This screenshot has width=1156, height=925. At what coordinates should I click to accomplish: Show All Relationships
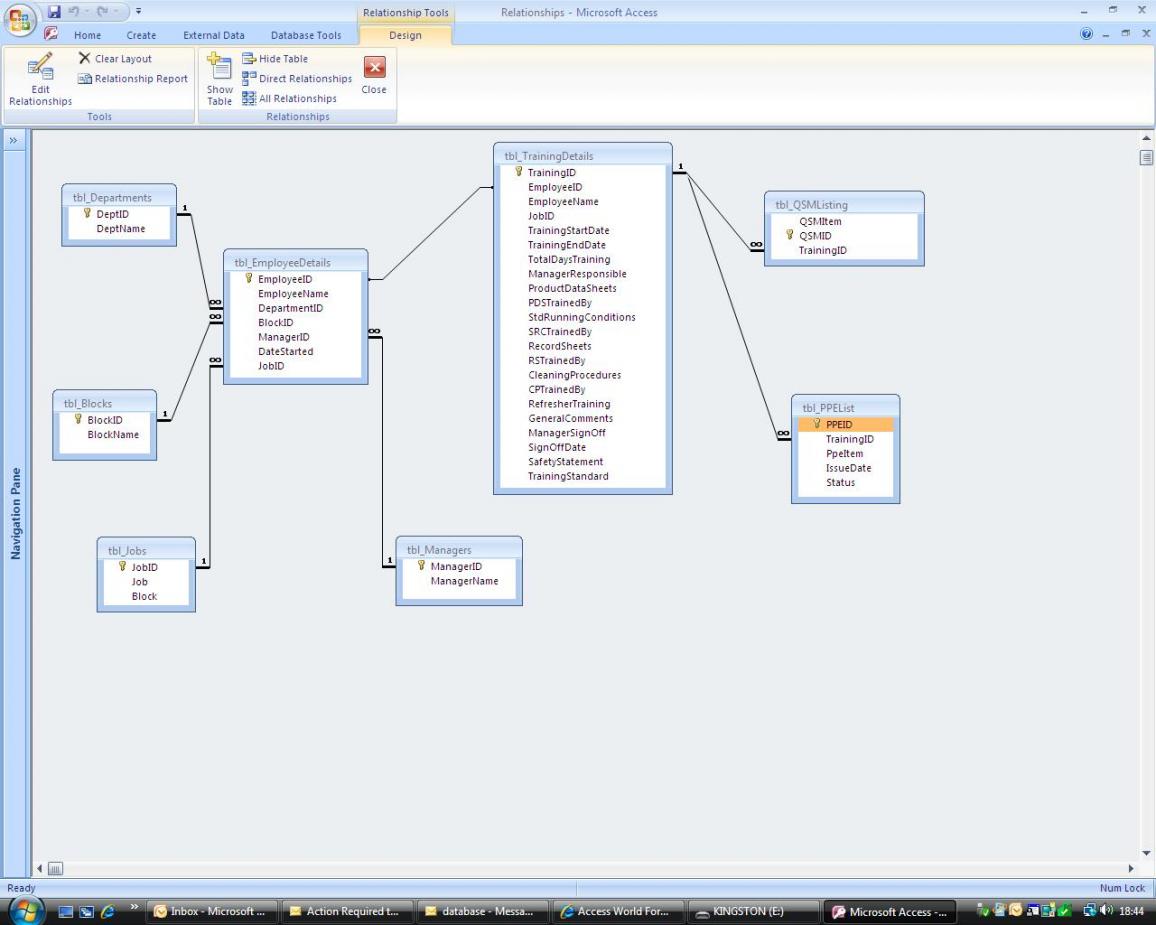289,98
